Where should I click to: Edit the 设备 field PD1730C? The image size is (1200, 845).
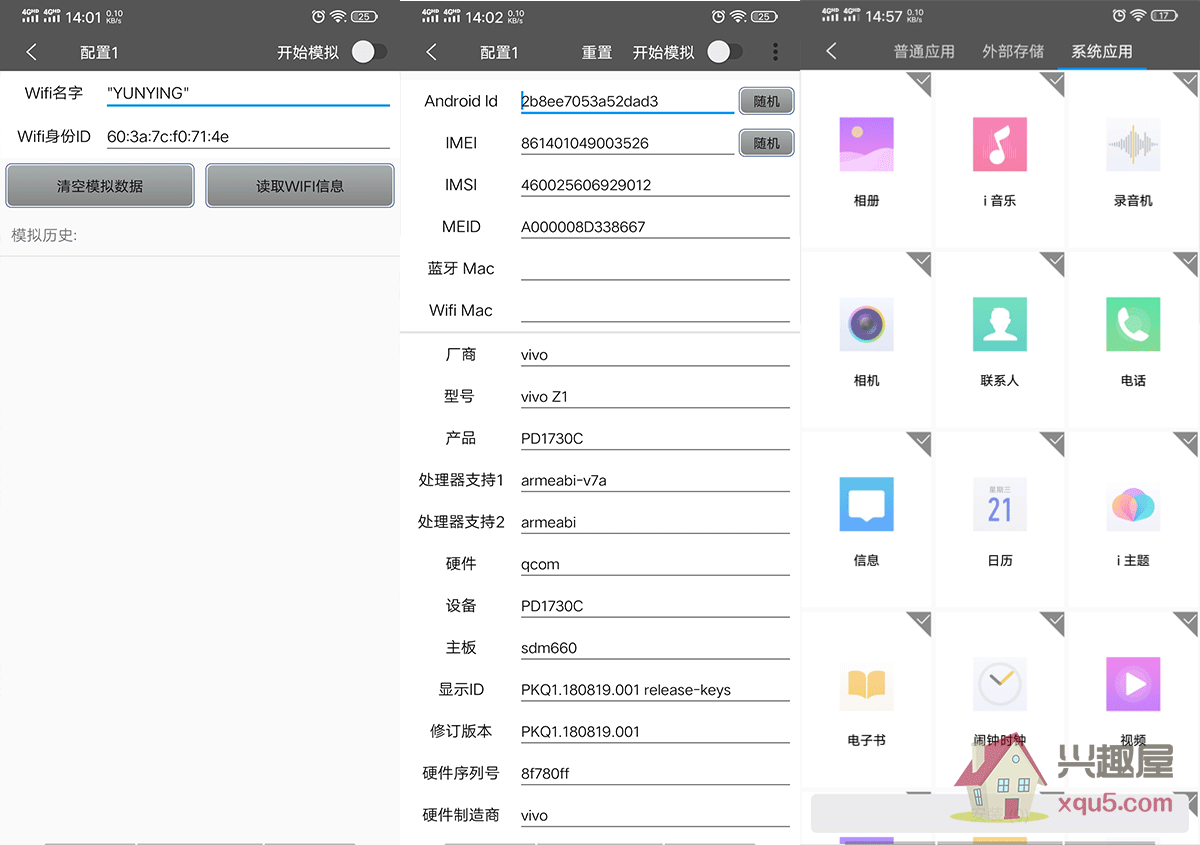[655, 606]
